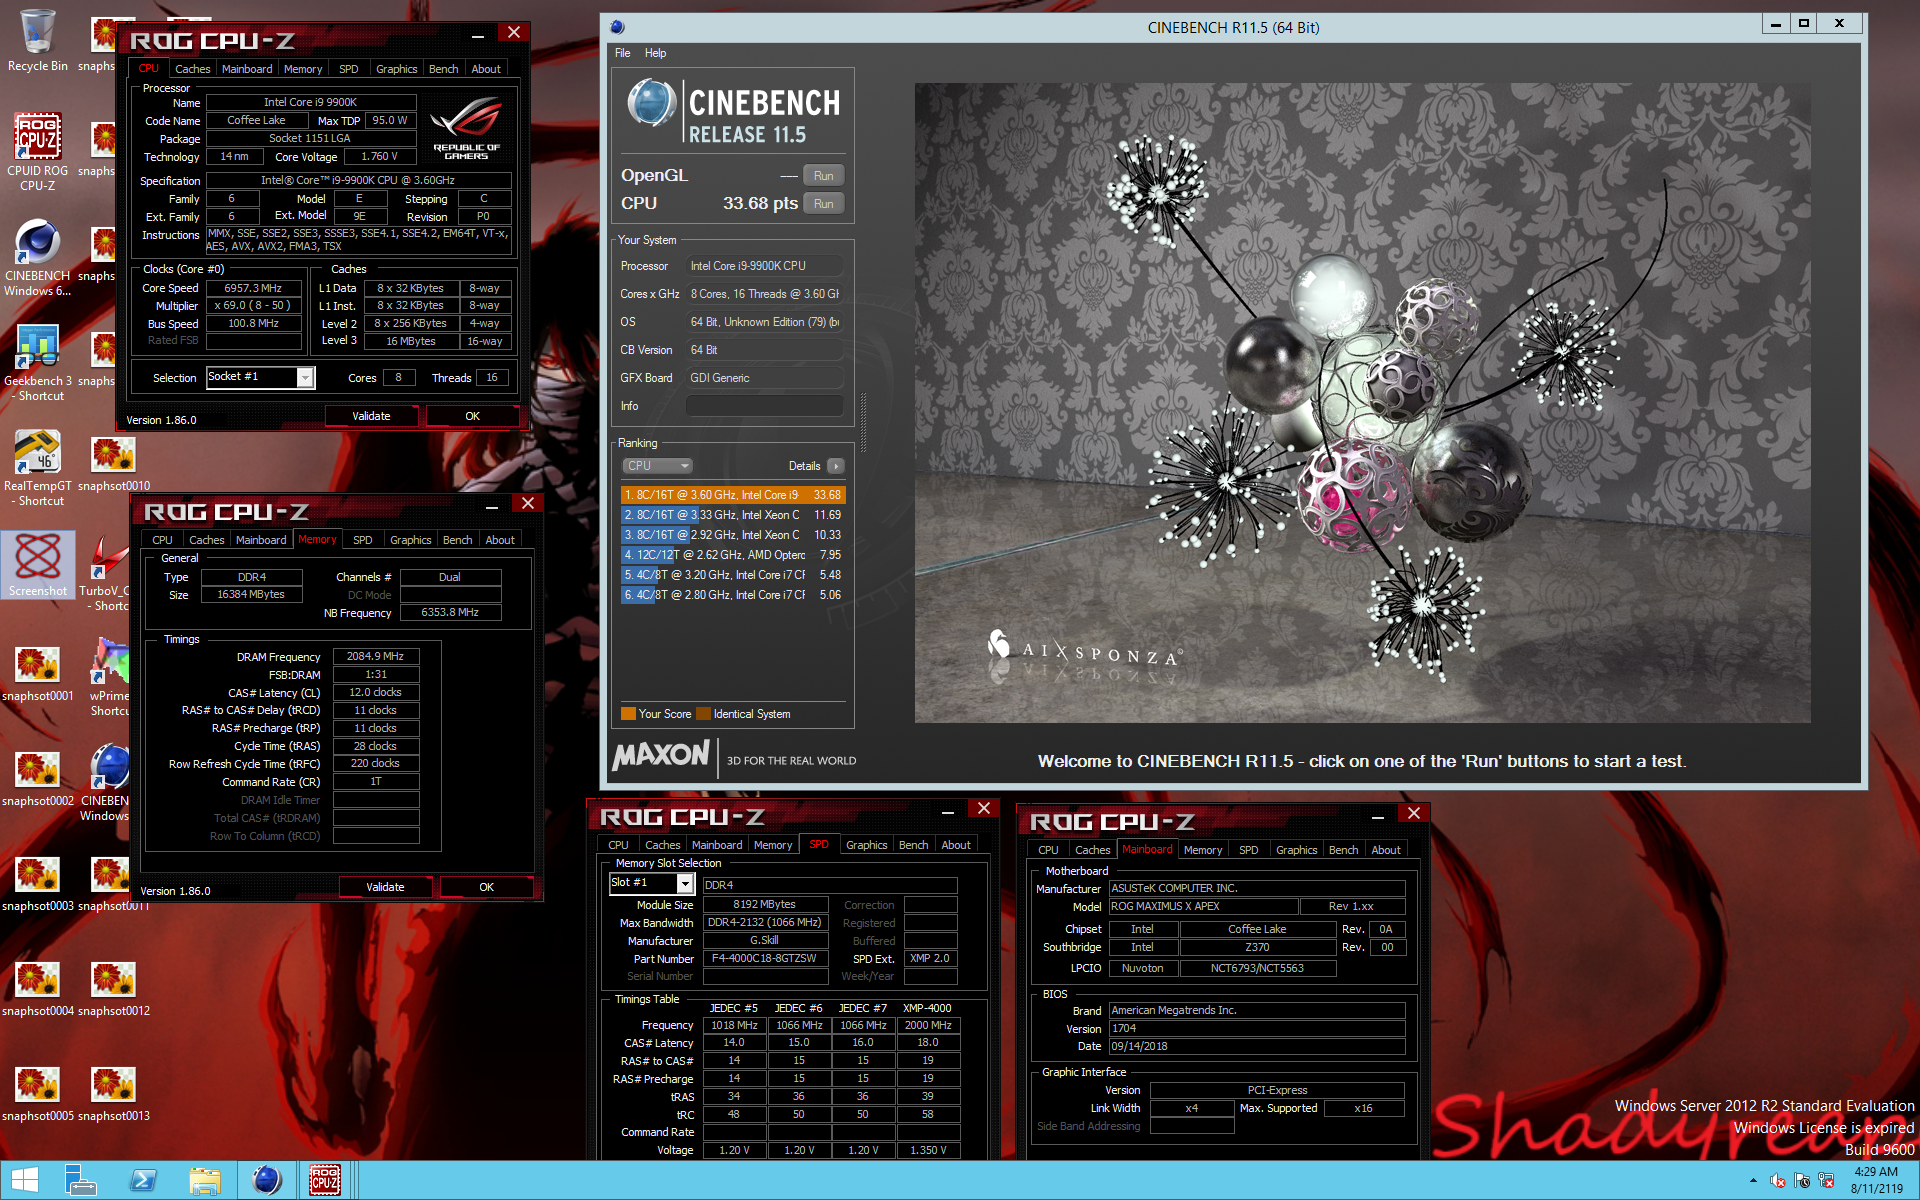Click Validate in the Memory CPU-Z window
1920x1200 pixels.
tap(385, 887)
